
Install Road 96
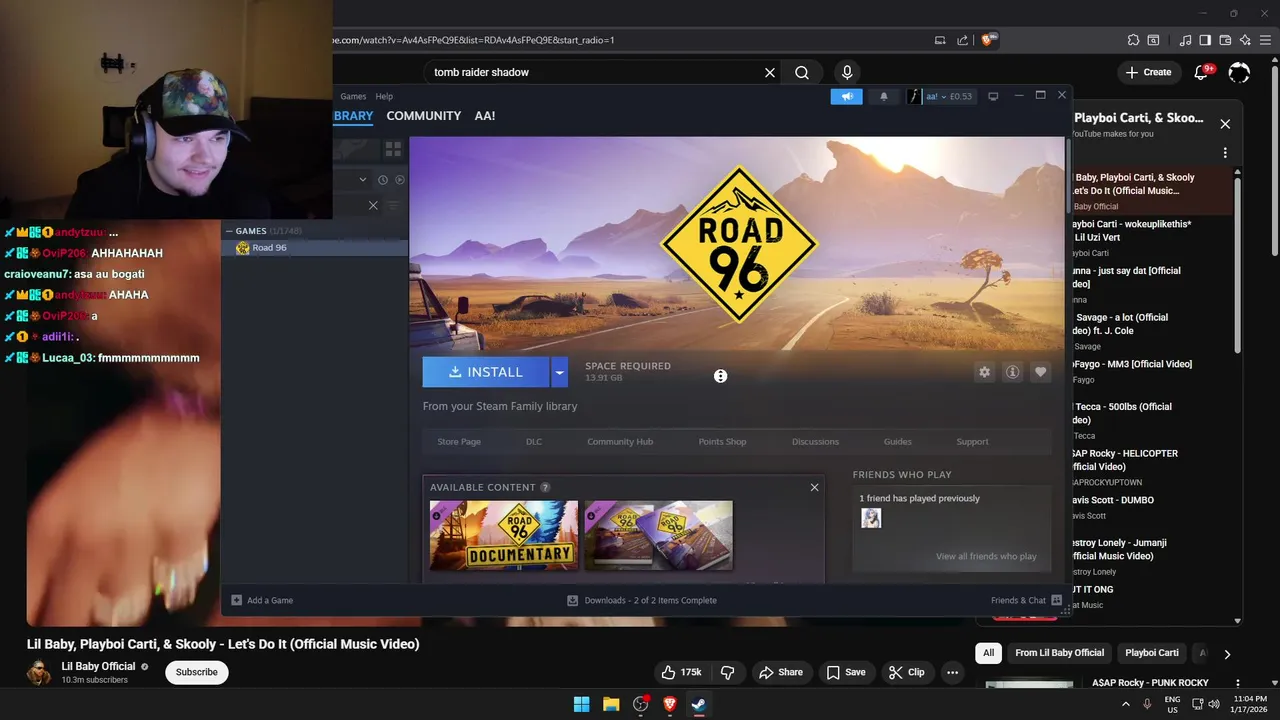pyautogui.click(x=486, y=372)
